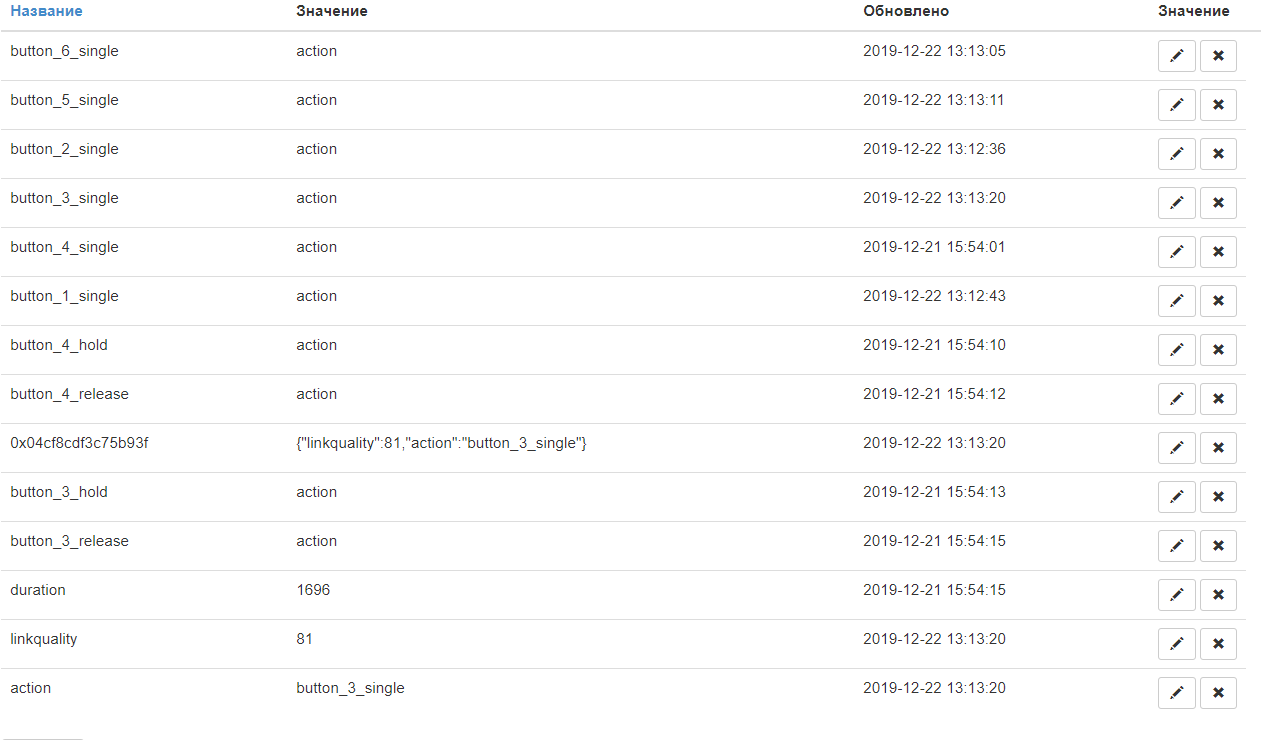The width and height of the screenshot is (1261, 740).
Task: Delete the linkquality property row
Action: 1218,644
